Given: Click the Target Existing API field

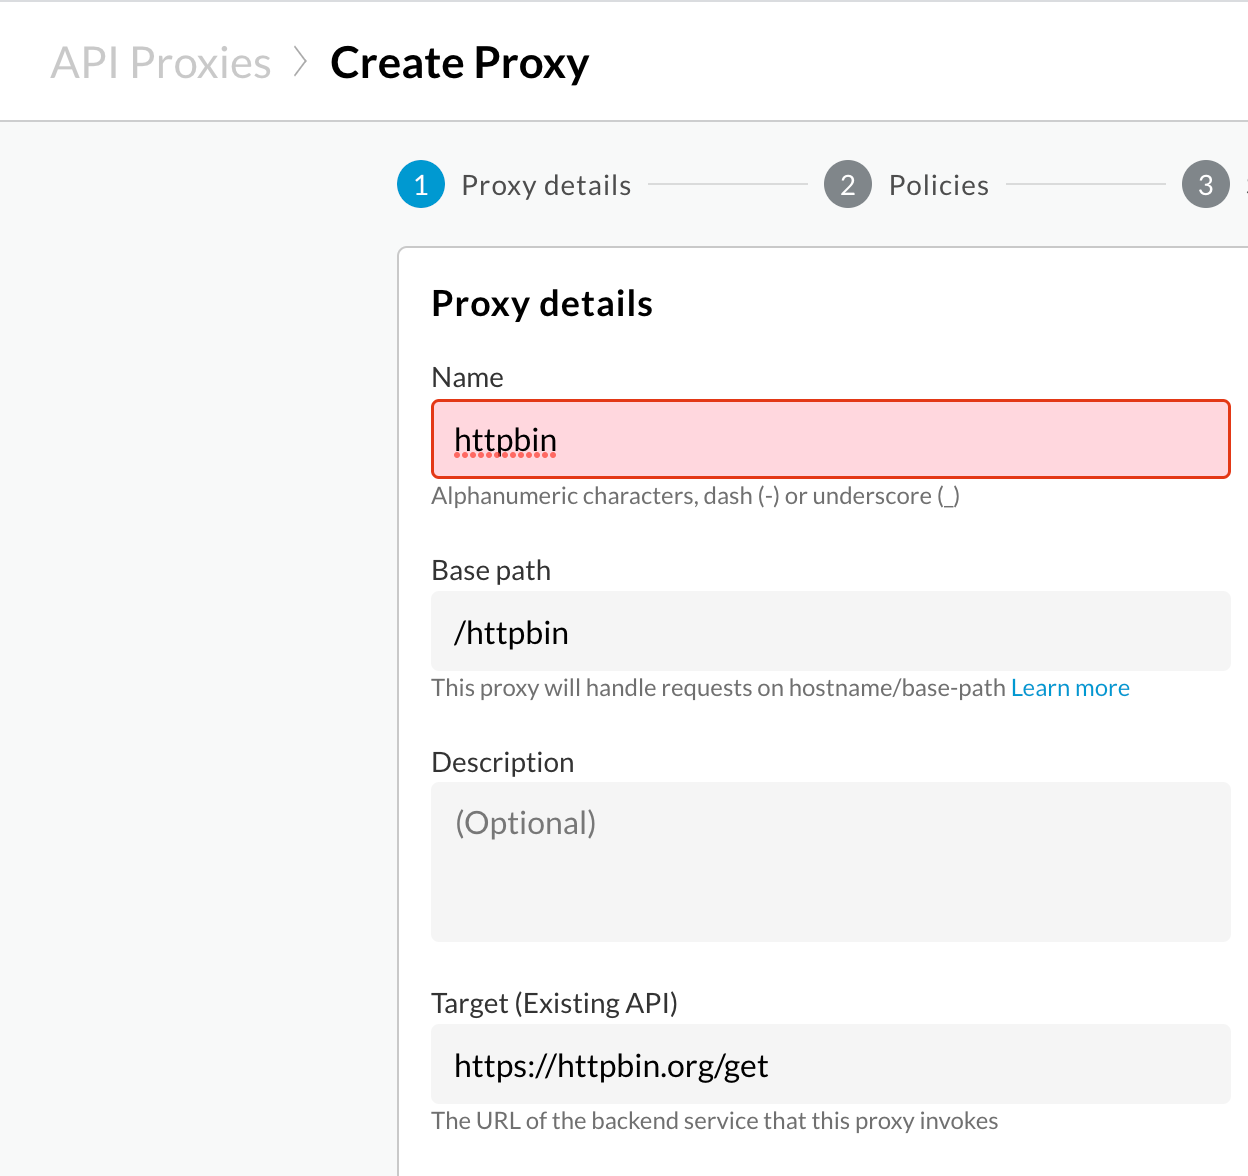Looking at the screenshot, I should pos(830,1064).
